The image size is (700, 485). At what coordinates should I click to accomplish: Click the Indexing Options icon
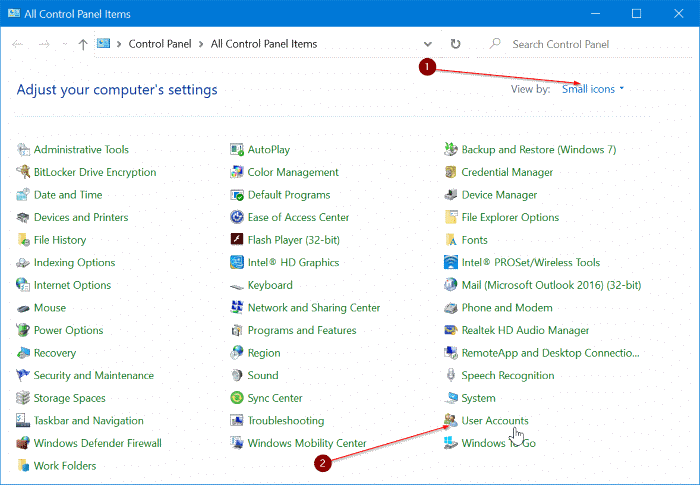(23, 263)
